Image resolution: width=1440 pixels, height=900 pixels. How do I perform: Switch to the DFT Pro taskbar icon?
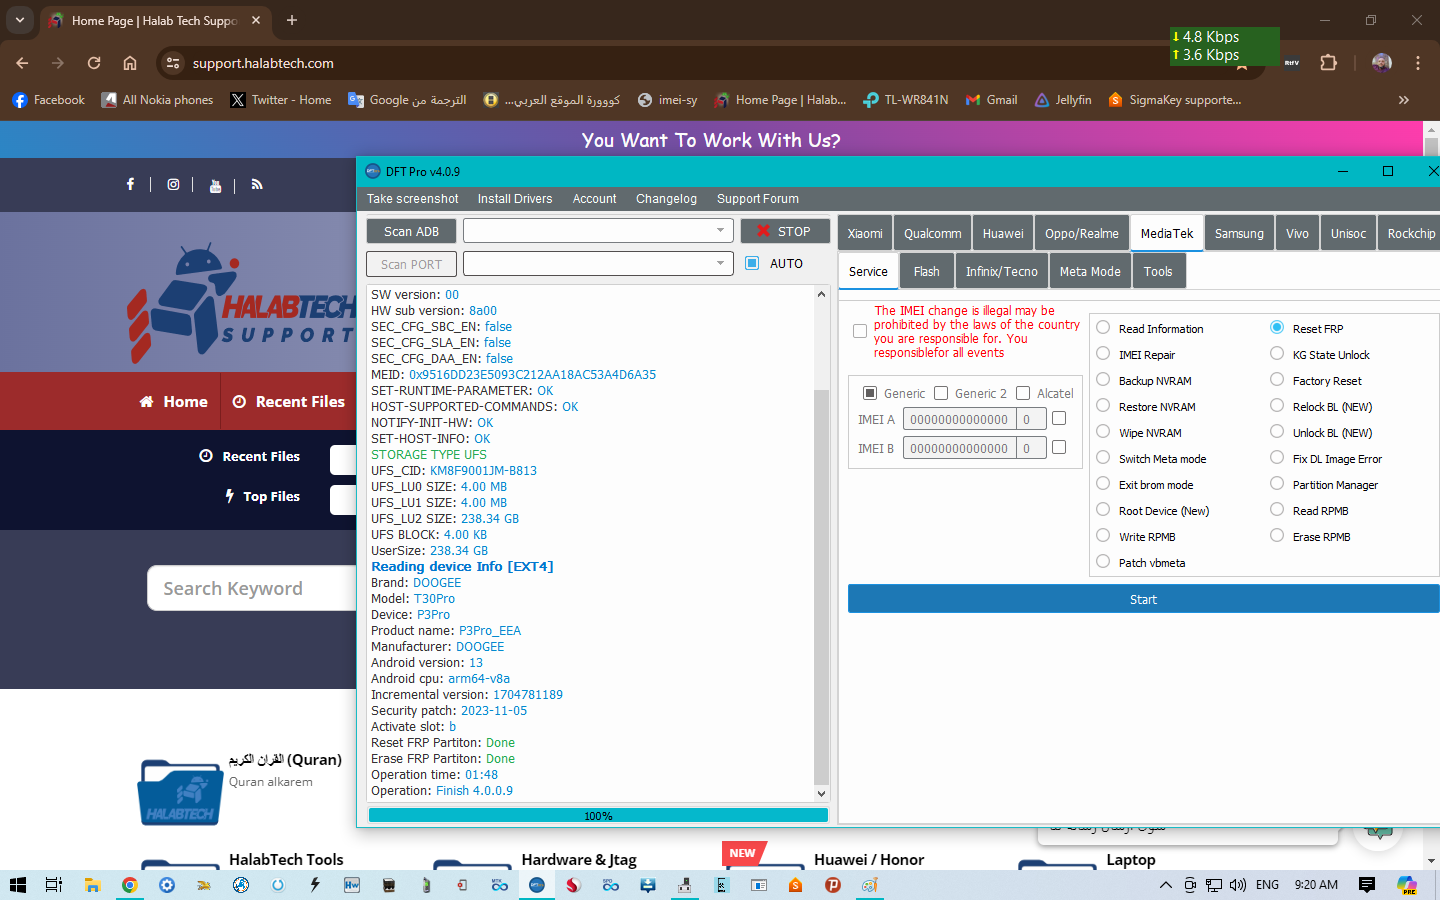tap(537, 885)
